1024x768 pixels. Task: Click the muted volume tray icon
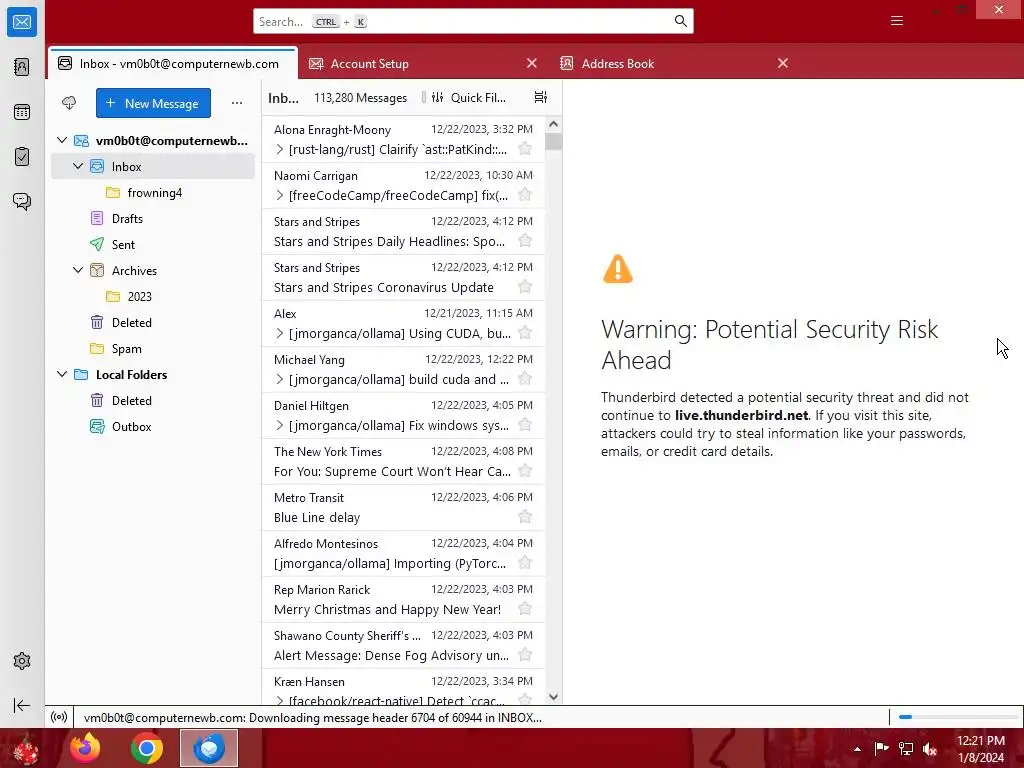coord(929,749)
